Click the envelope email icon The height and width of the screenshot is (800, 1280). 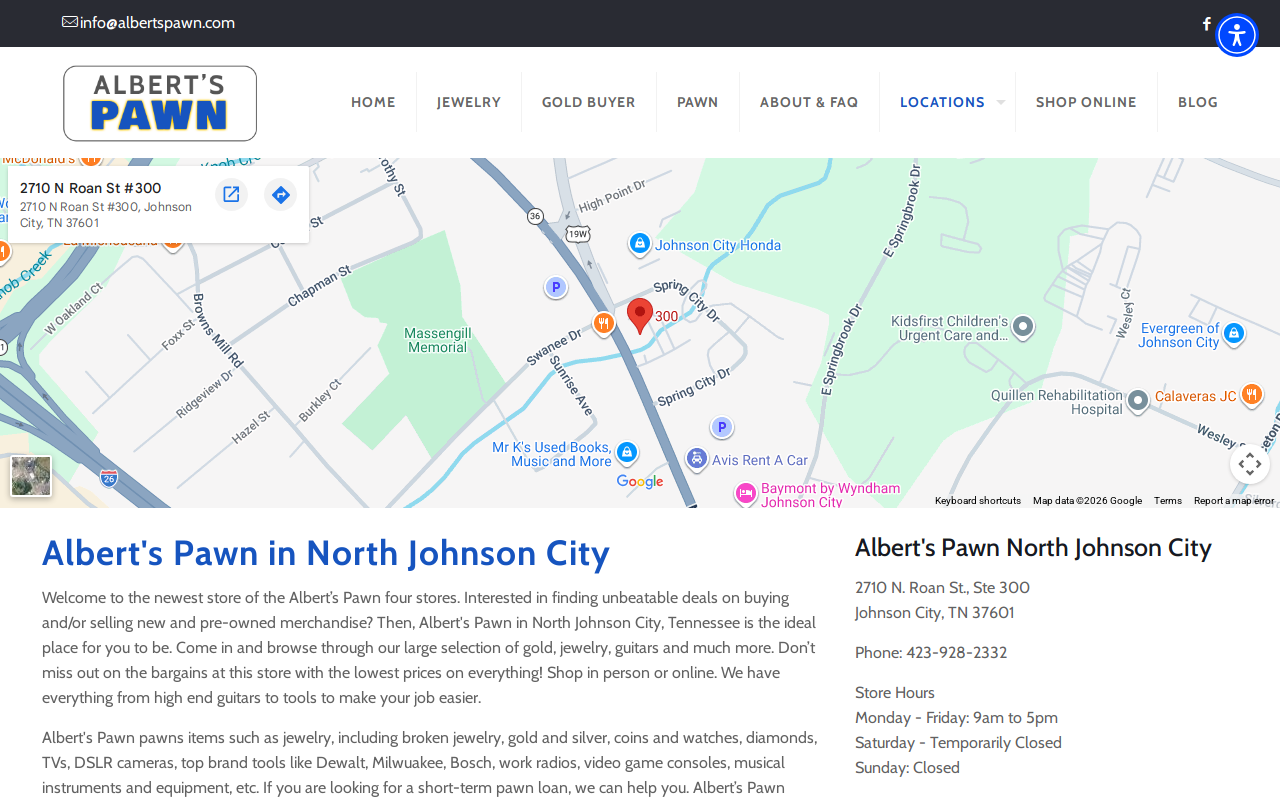[x=70, y=22]
